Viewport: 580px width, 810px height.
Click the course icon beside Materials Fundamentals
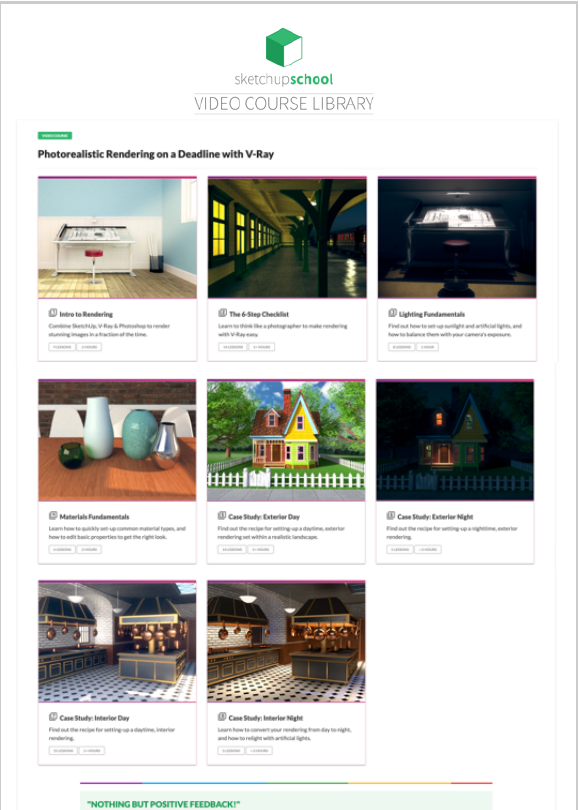53,516
